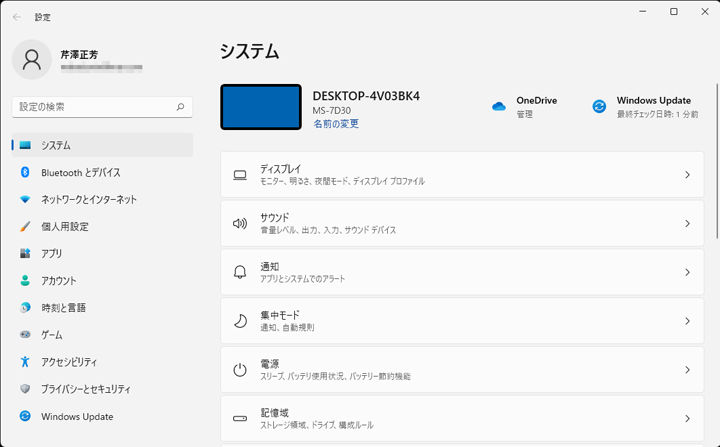Click the ストレージ領域、ドライブ、構成ルール description

(x=317, y=425)
